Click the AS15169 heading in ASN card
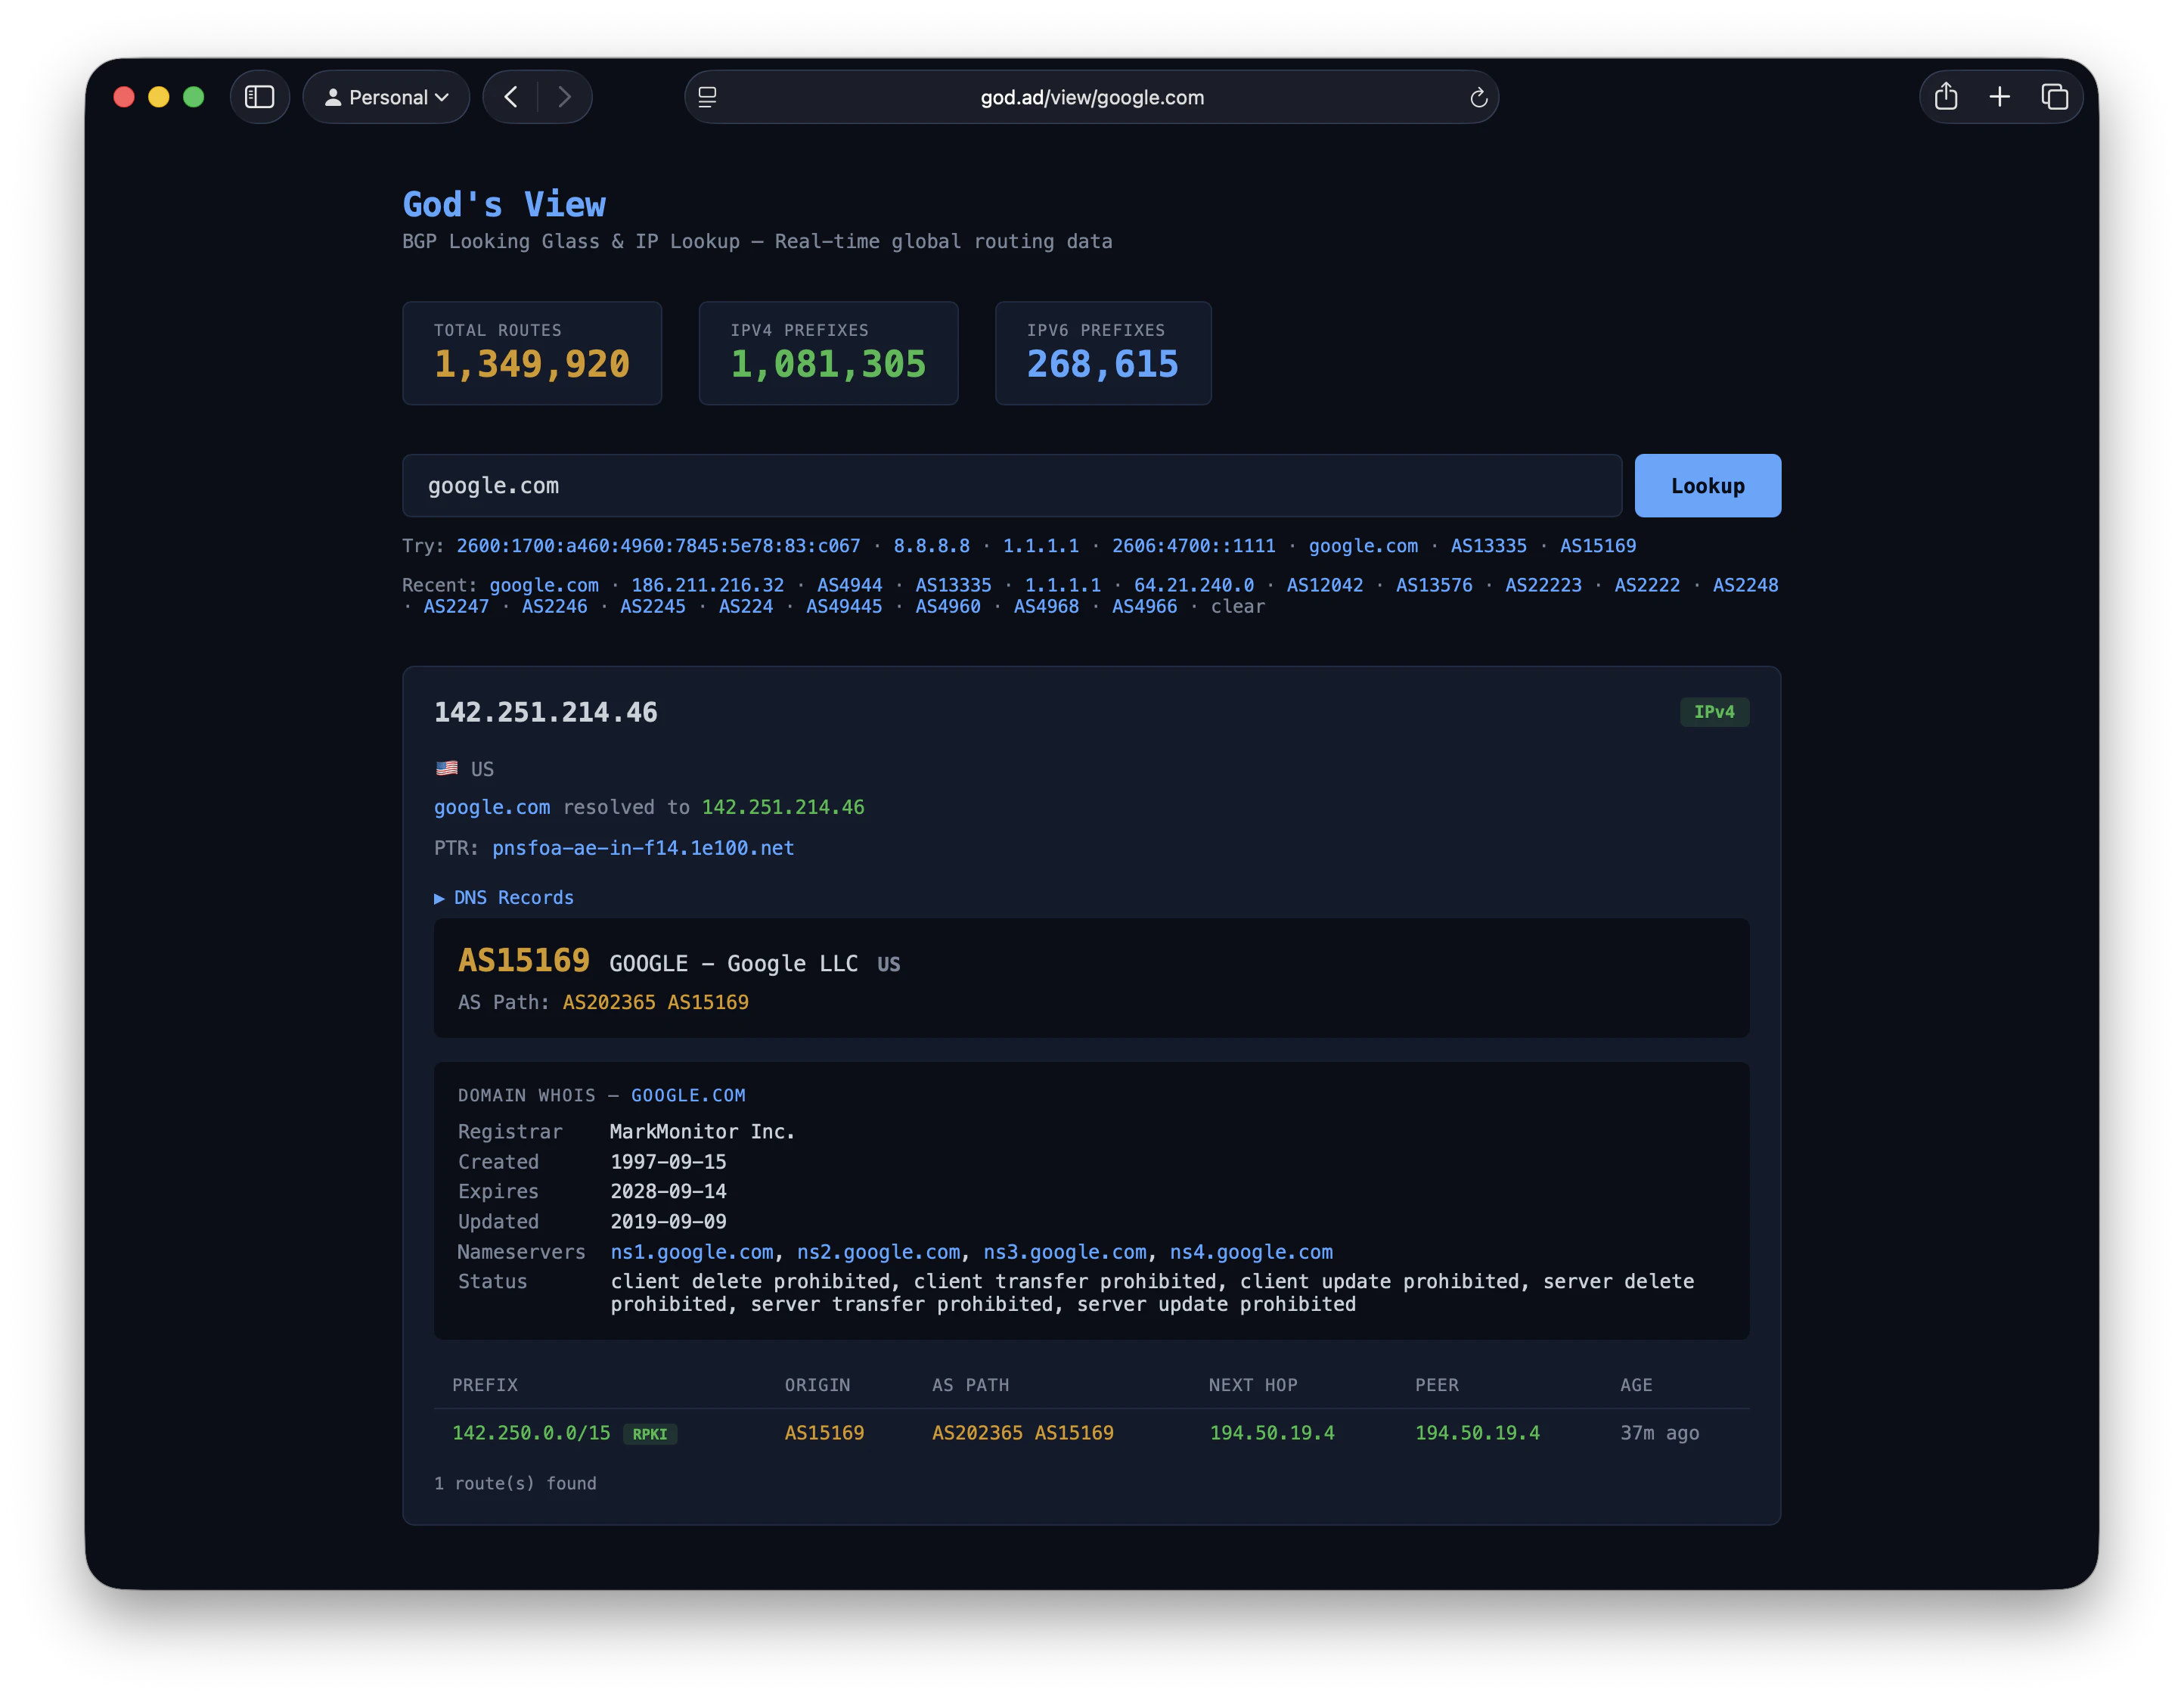The height and width of the screenshot is (1702, 2184). 524,961
